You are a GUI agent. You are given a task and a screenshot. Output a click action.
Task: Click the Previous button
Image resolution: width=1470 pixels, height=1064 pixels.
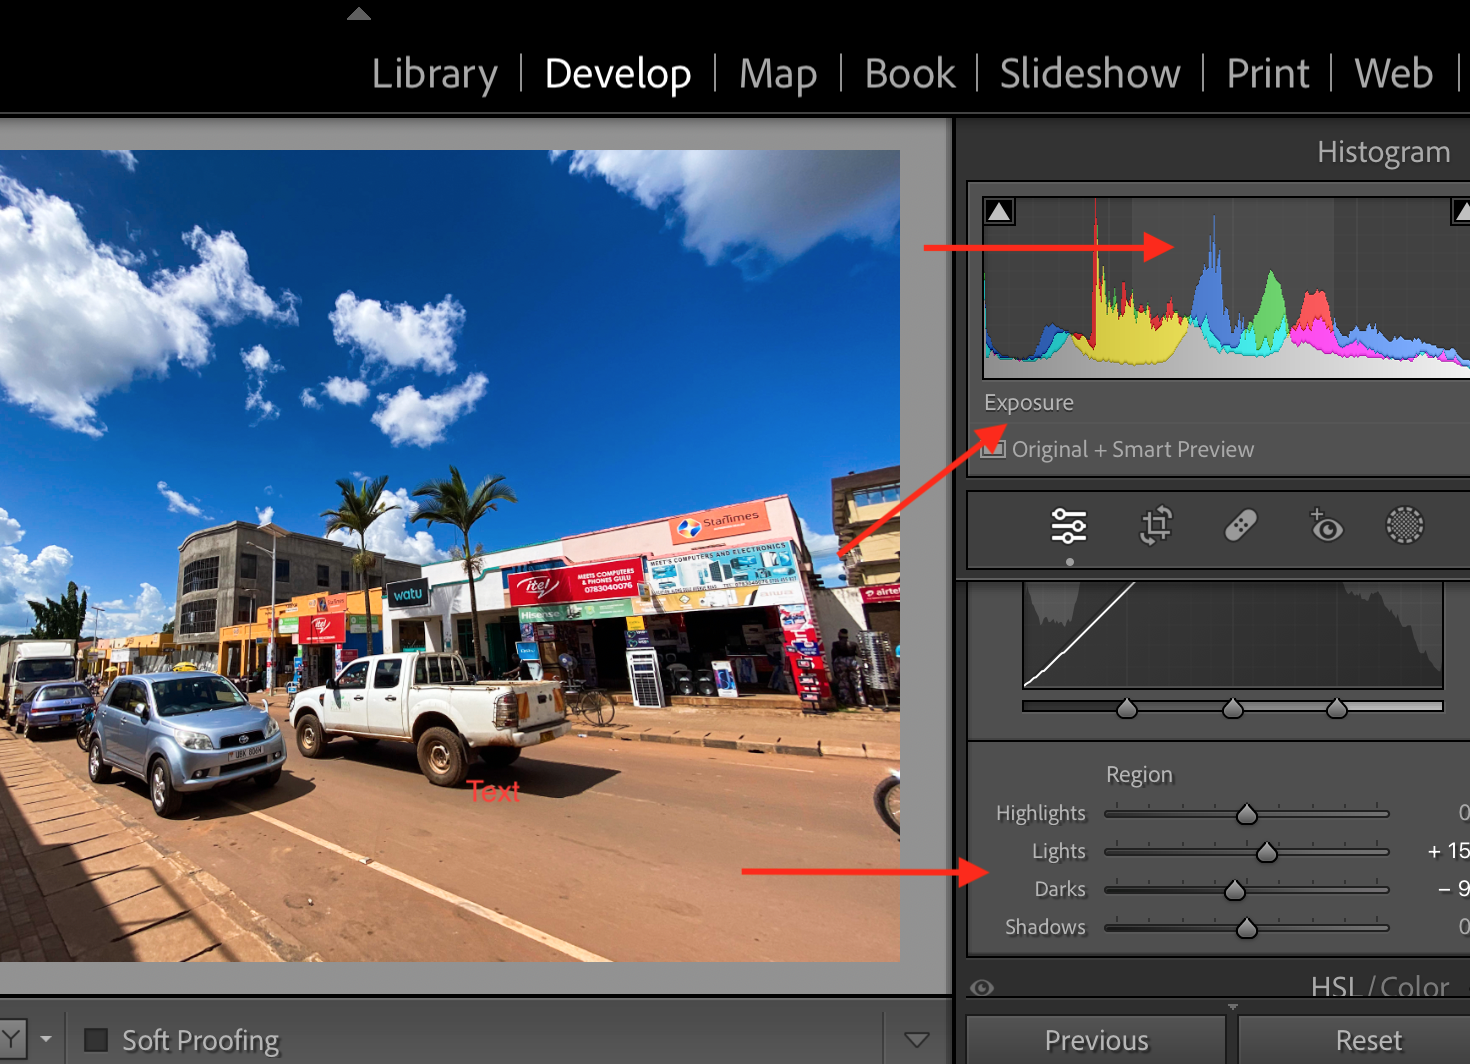(1095, 1039)
